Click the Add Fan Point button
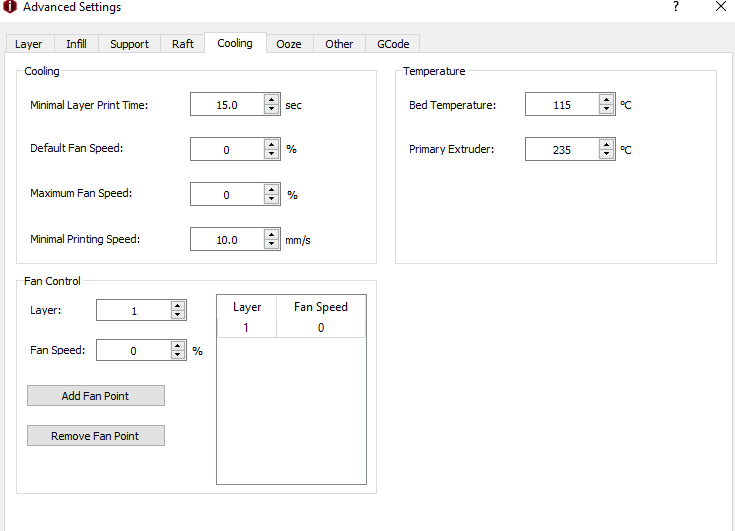 coord(95,396)
